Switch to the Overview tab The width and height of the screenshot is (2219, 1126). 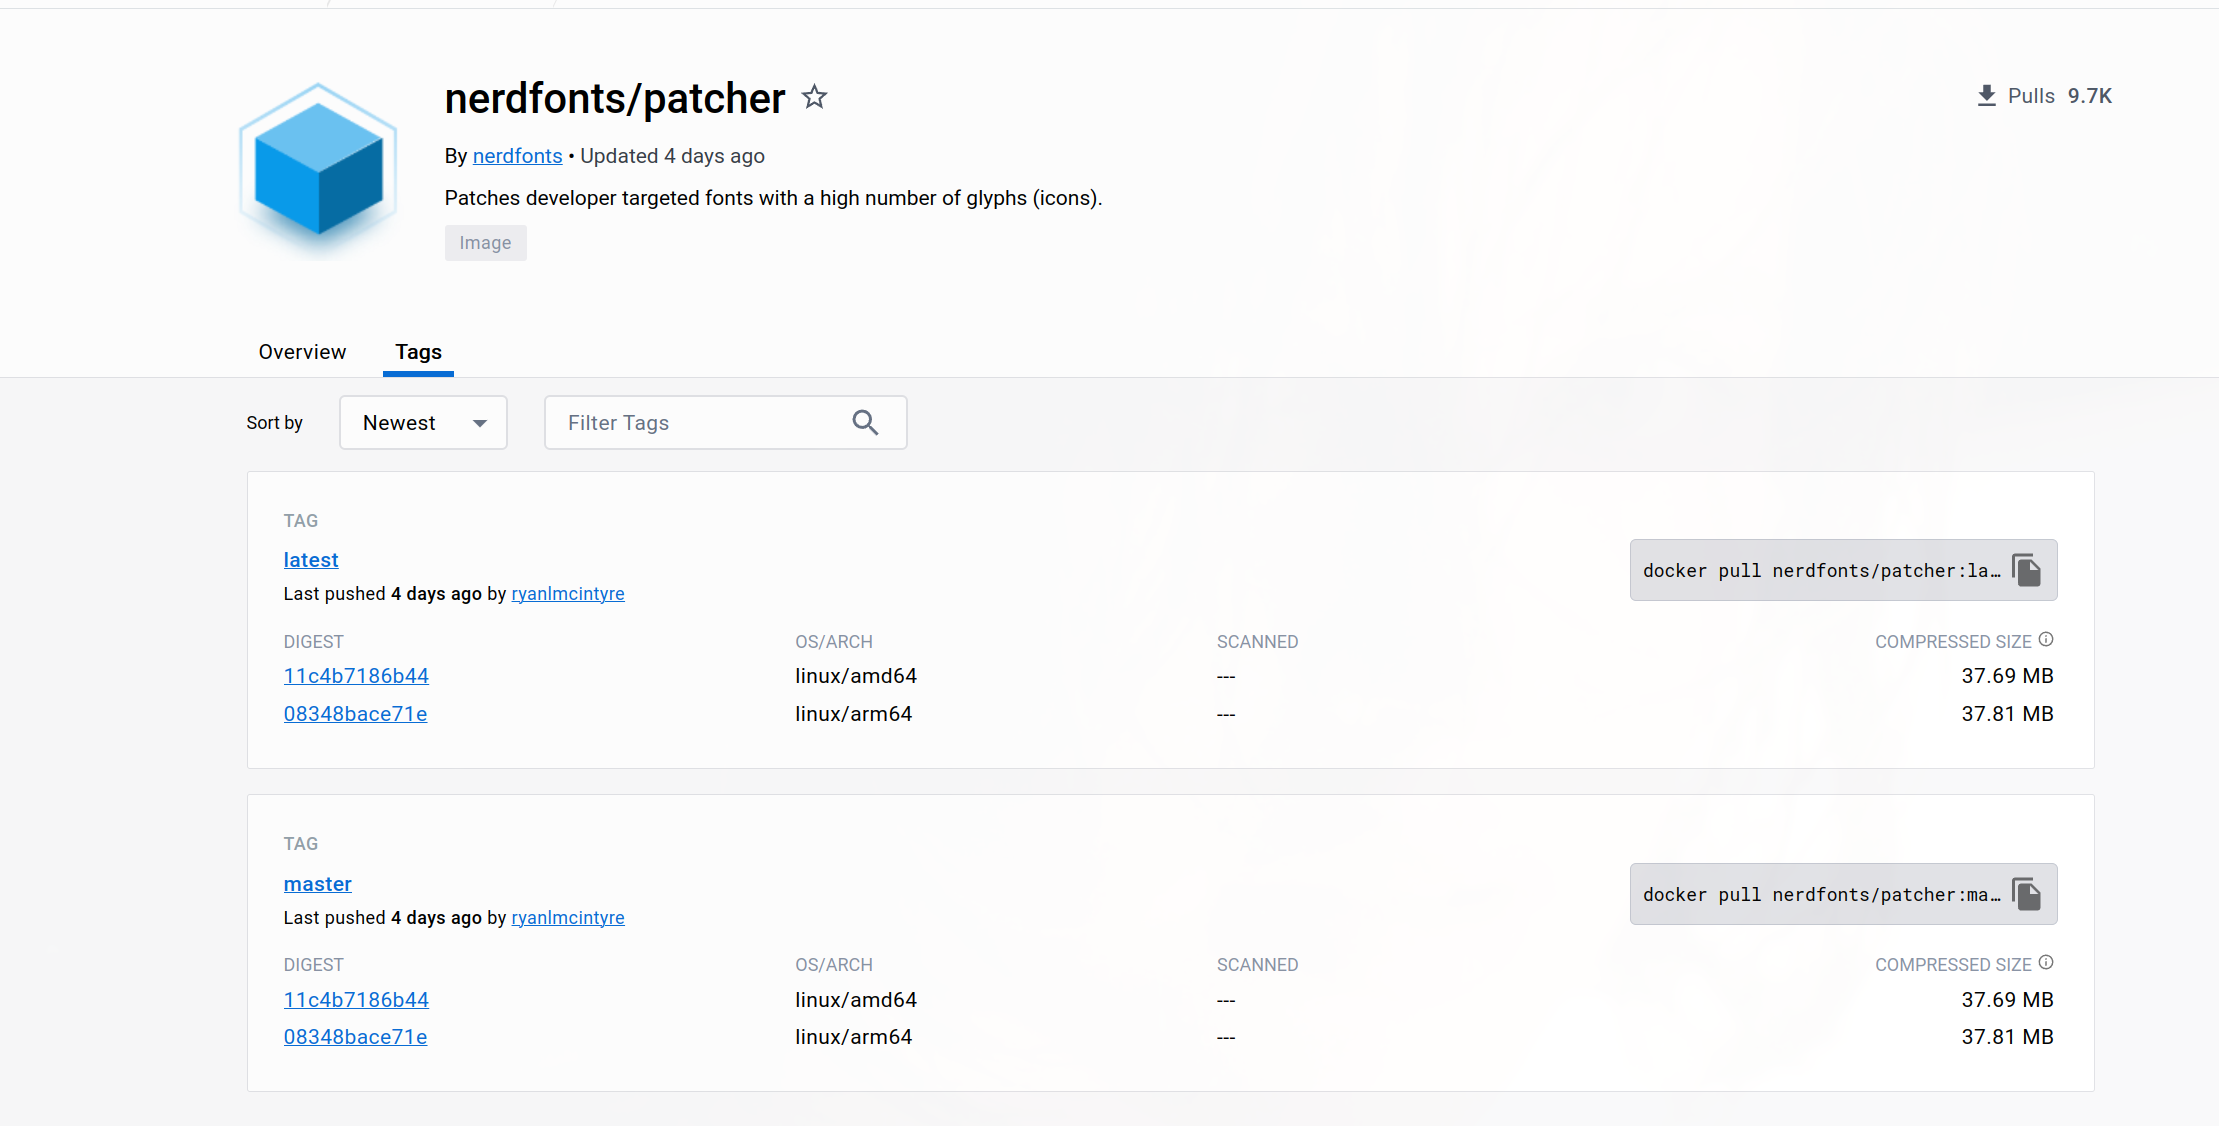[x=301, y=352]
